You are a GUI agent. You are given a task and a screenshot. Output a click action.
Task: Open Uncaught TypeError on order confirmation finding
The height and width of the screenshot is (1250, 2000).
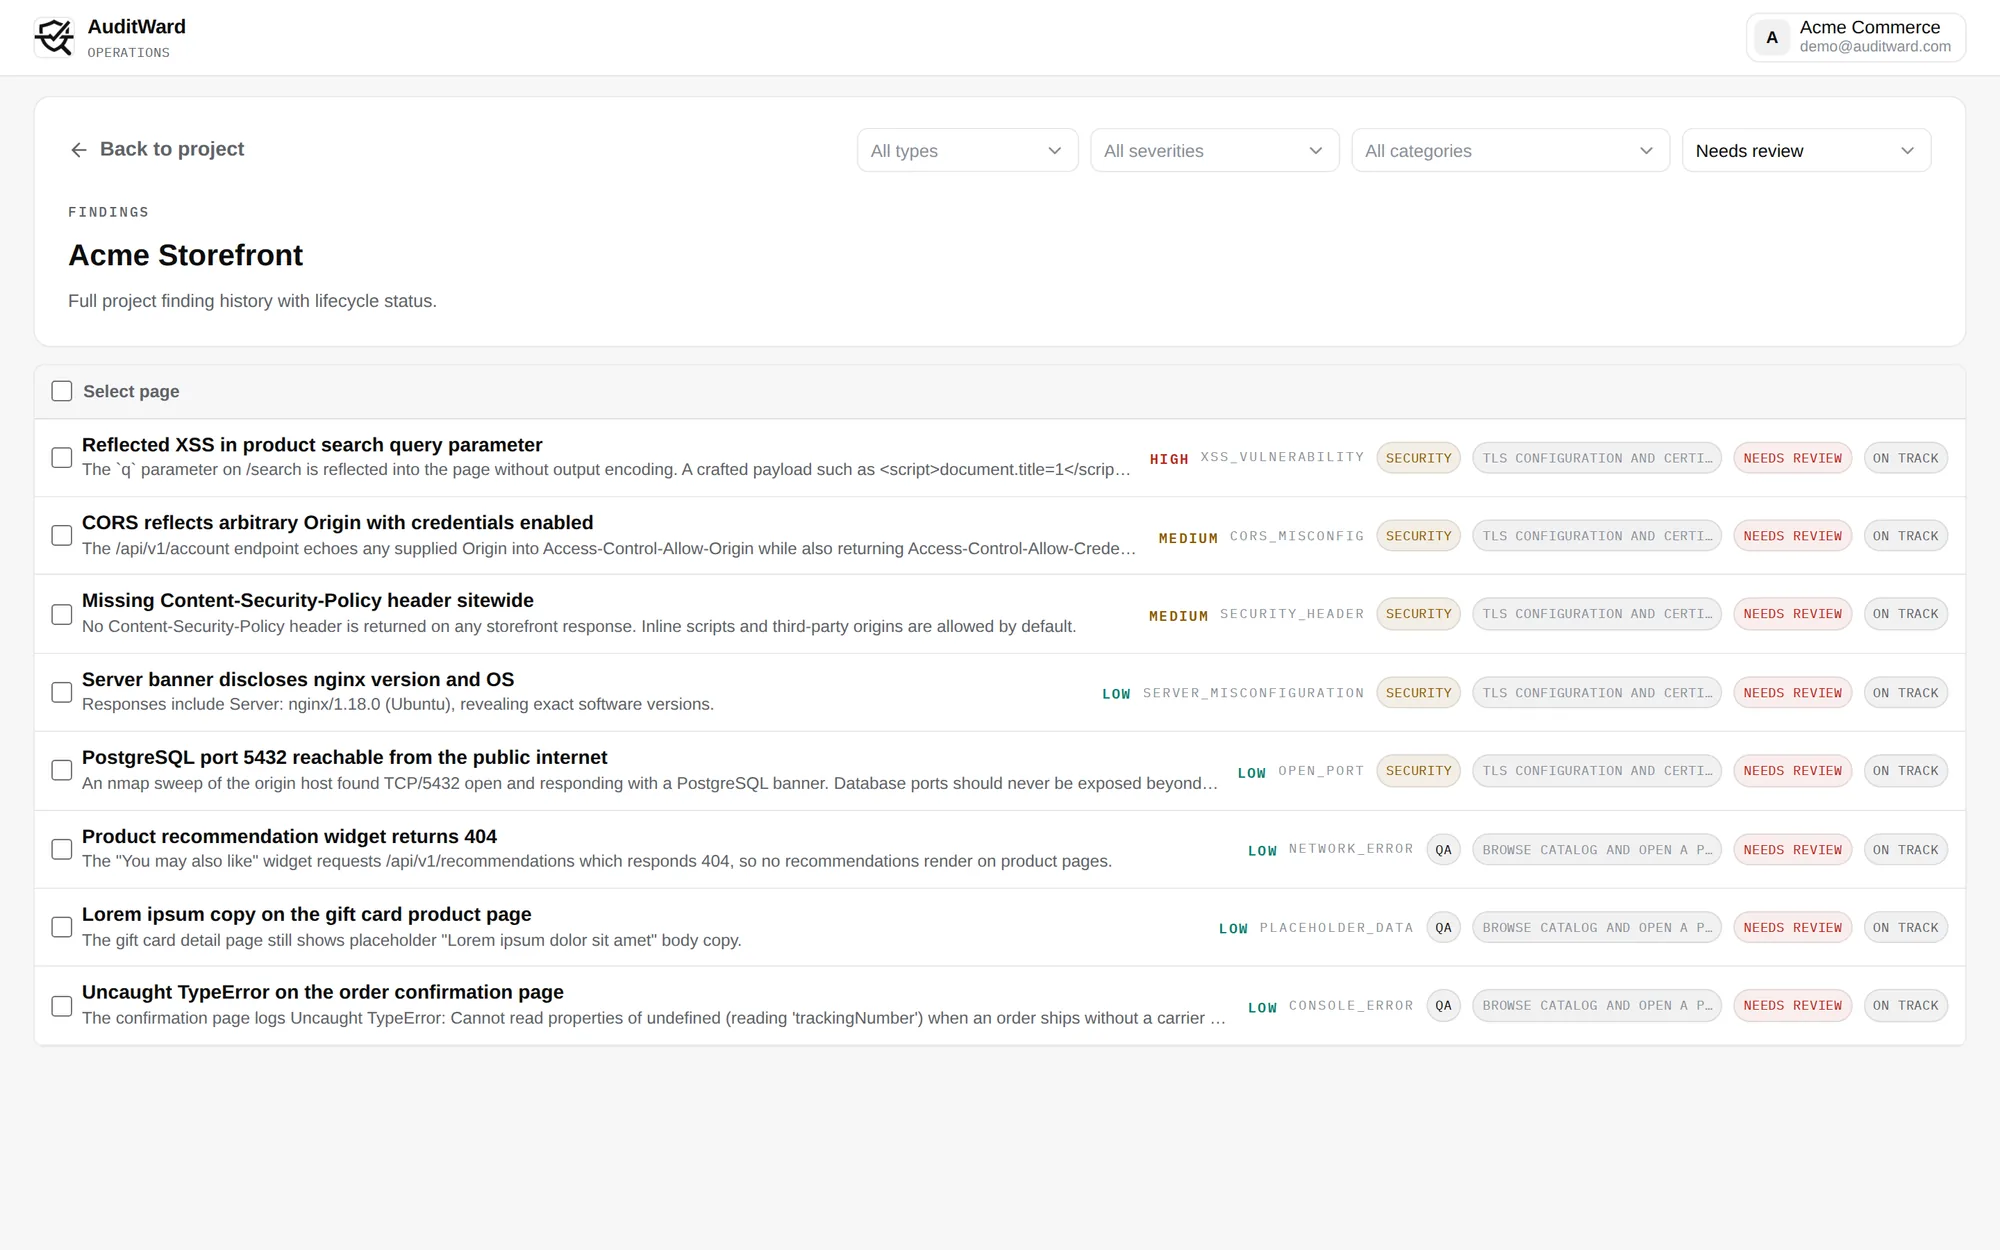coord(323,993)
